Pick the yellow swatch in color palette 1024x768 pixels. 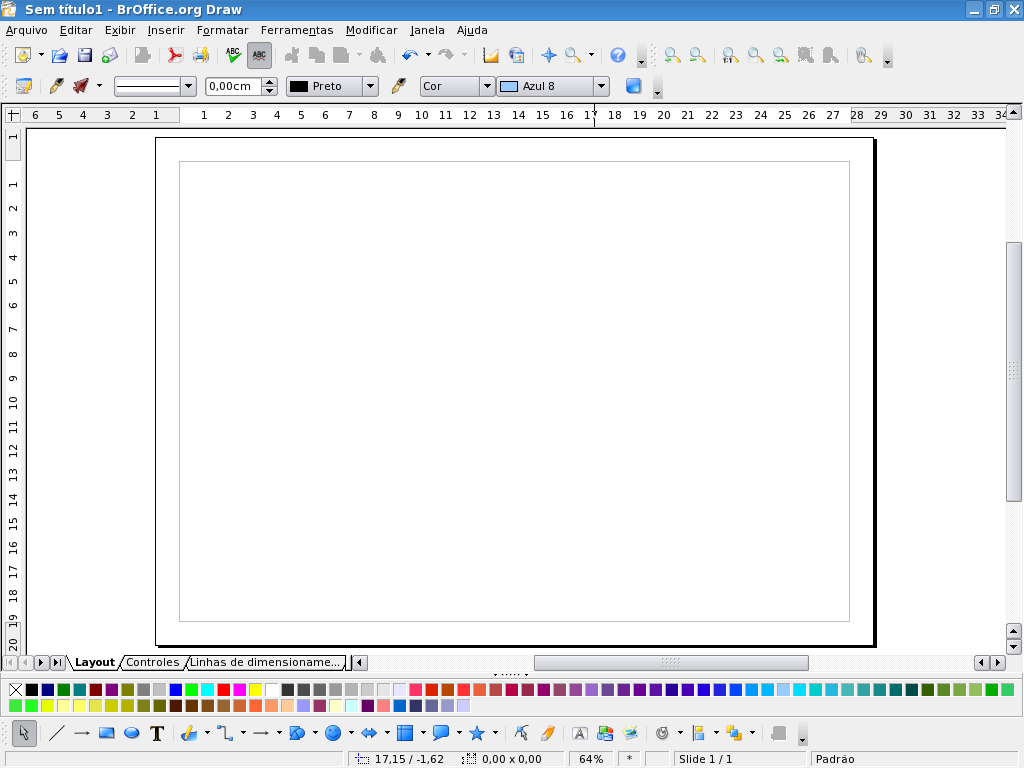(255, 690)
